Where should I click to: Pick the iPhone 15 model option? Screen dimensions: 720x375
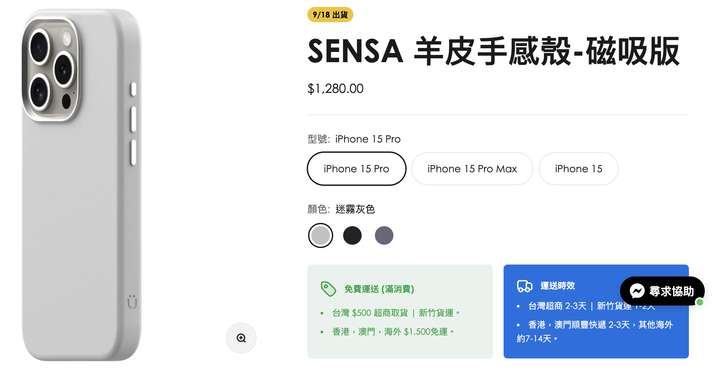(578, 168)
